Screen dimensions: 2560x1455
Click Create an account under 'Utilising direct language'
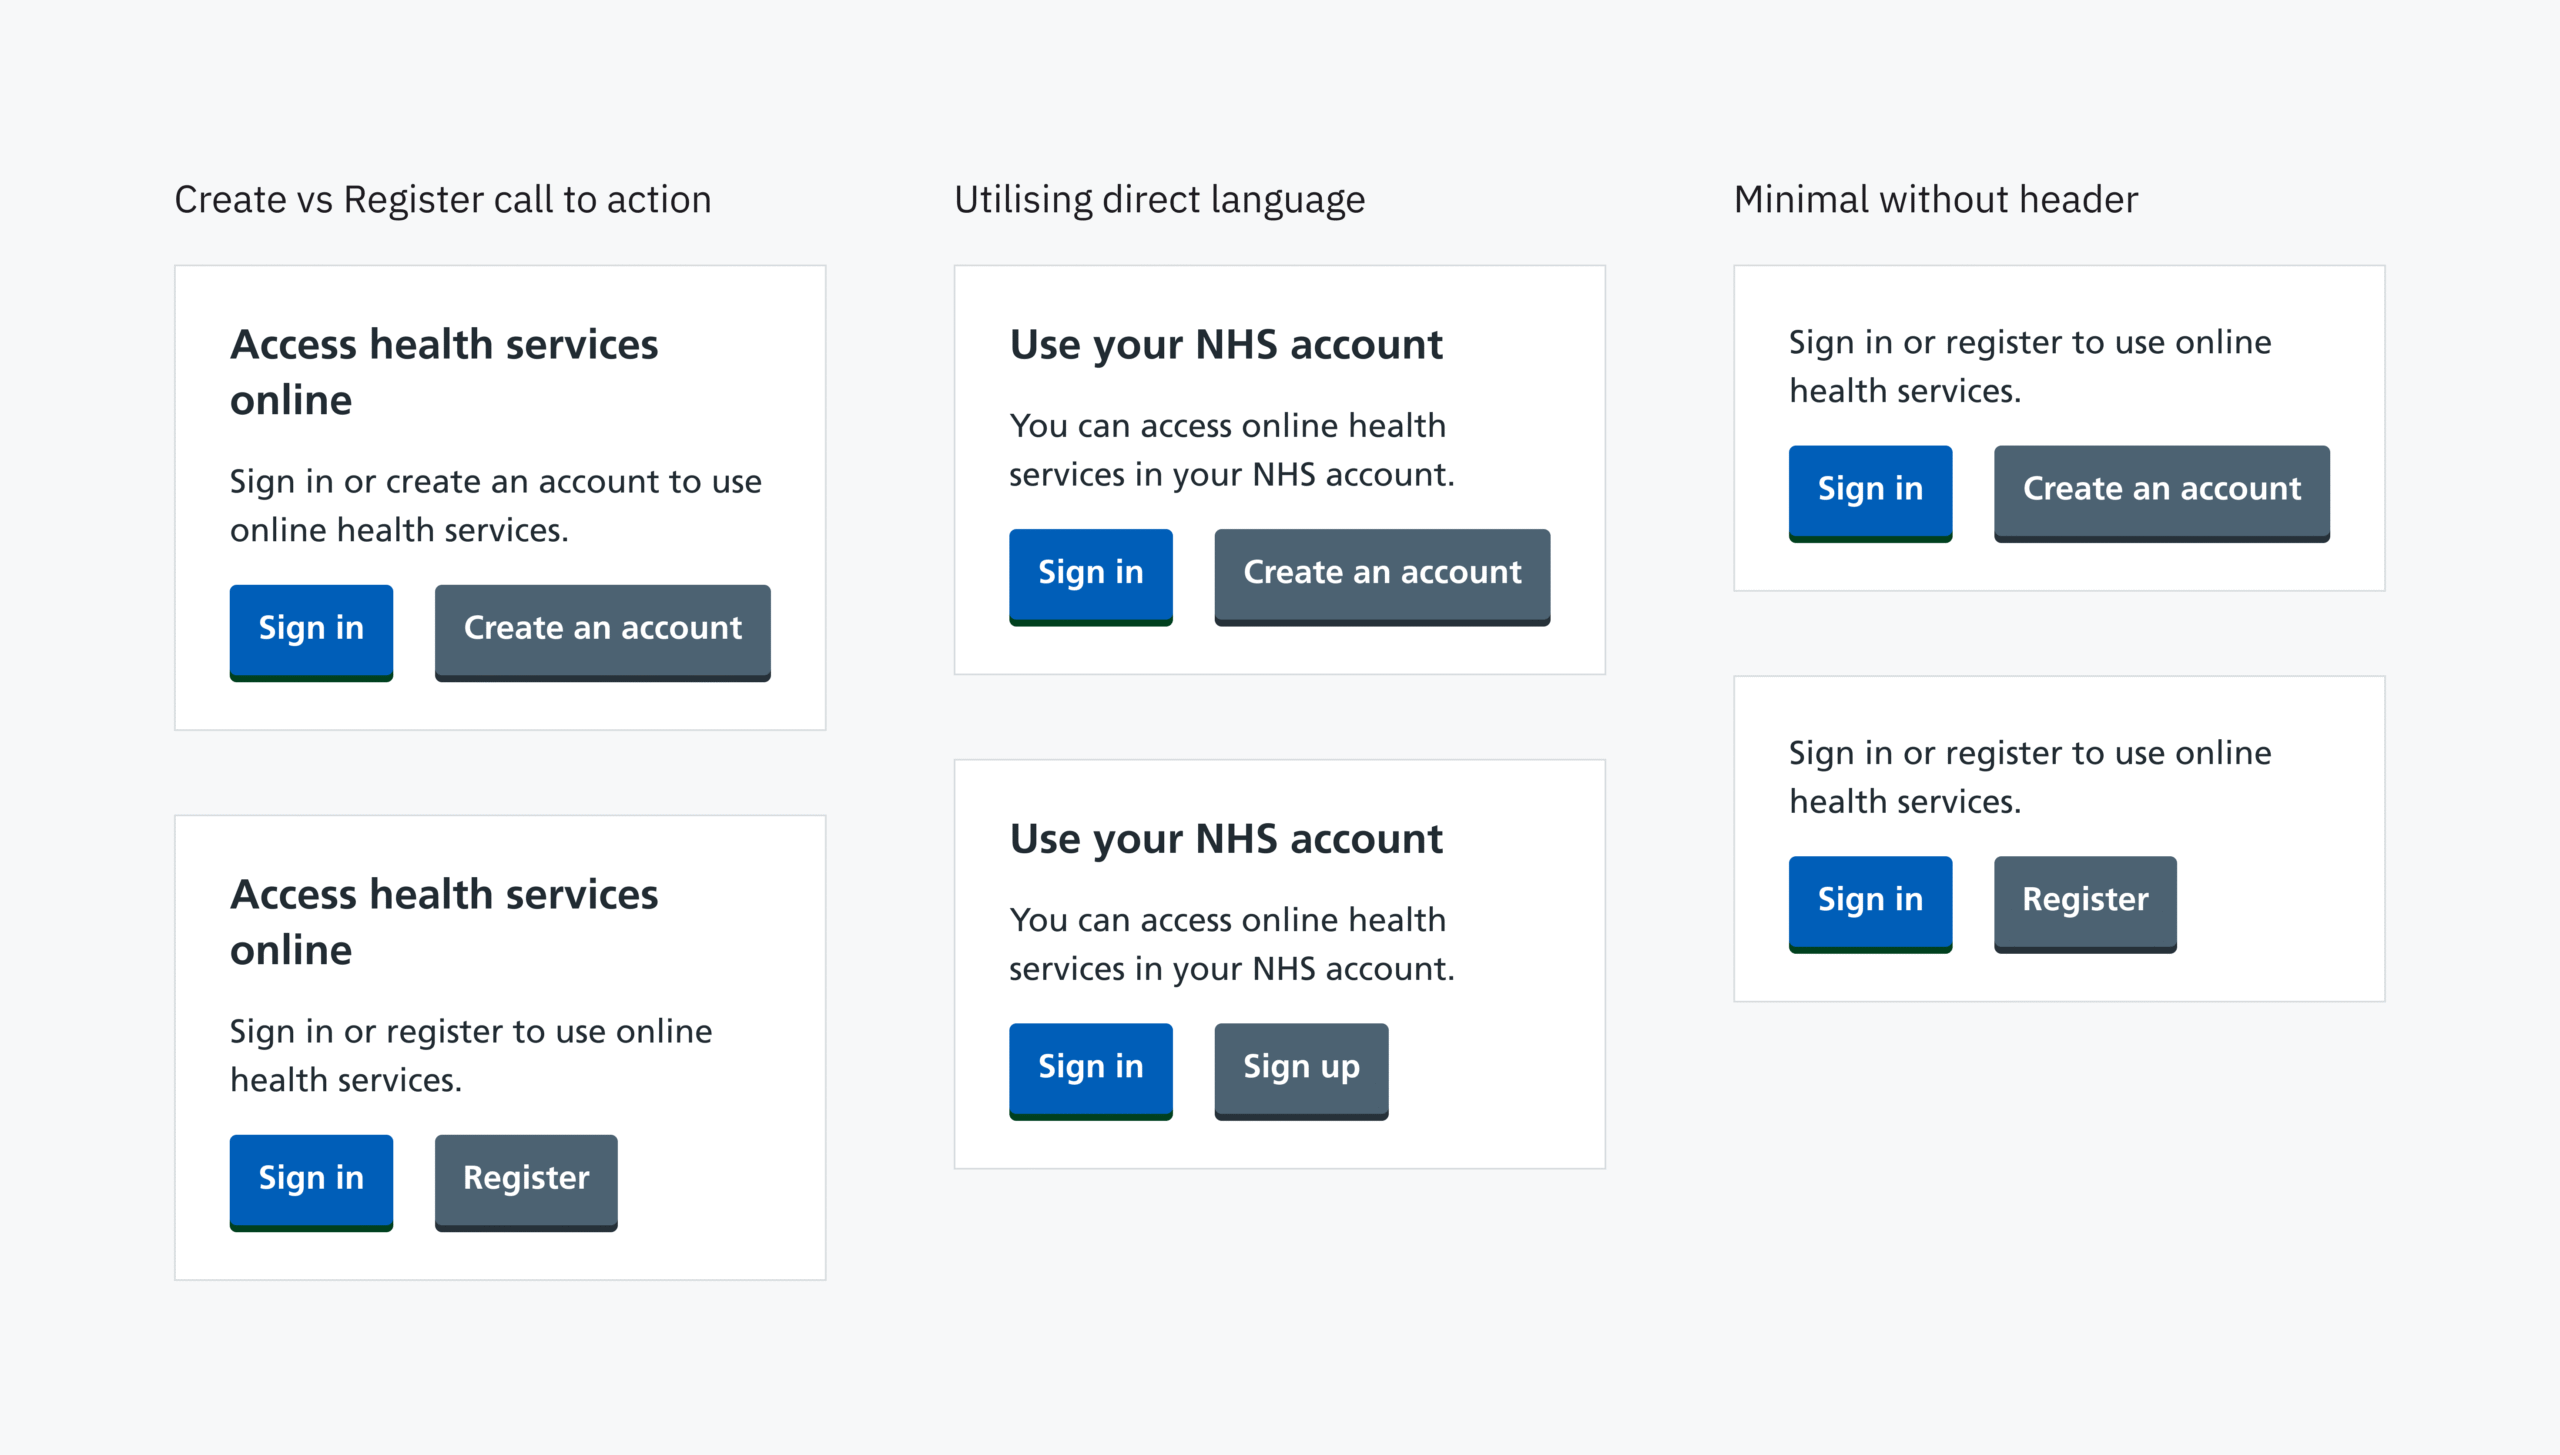pos(1381,574)
